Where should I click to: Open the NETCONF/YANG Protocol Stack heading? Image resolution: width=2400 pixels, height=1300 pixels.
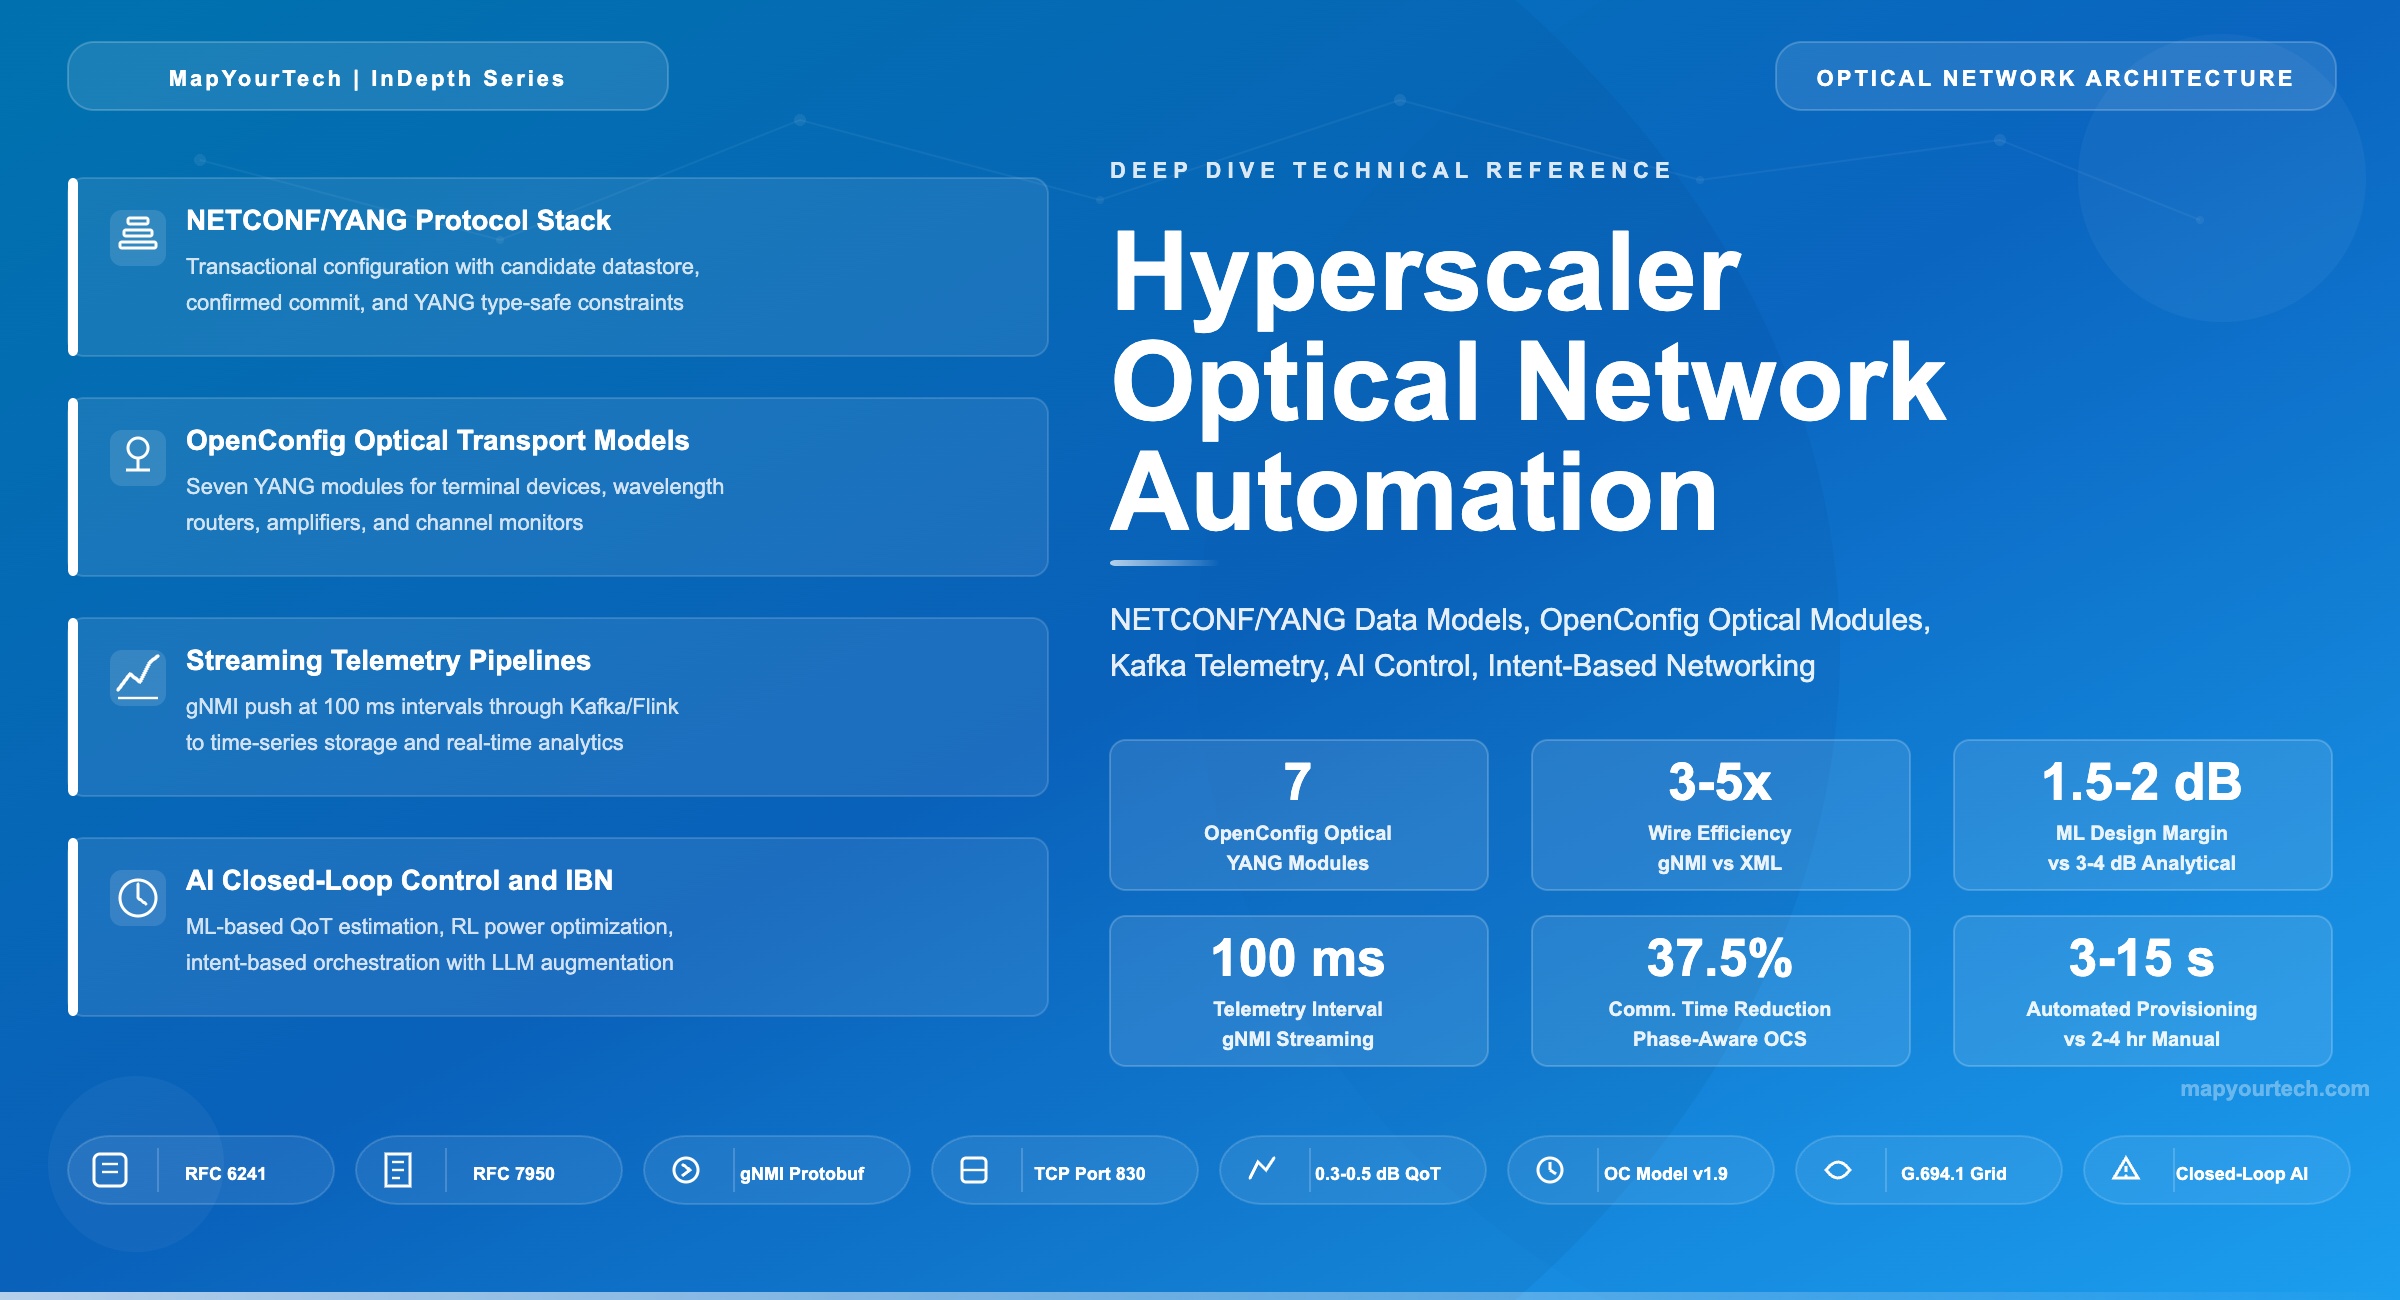click(398, 221)
